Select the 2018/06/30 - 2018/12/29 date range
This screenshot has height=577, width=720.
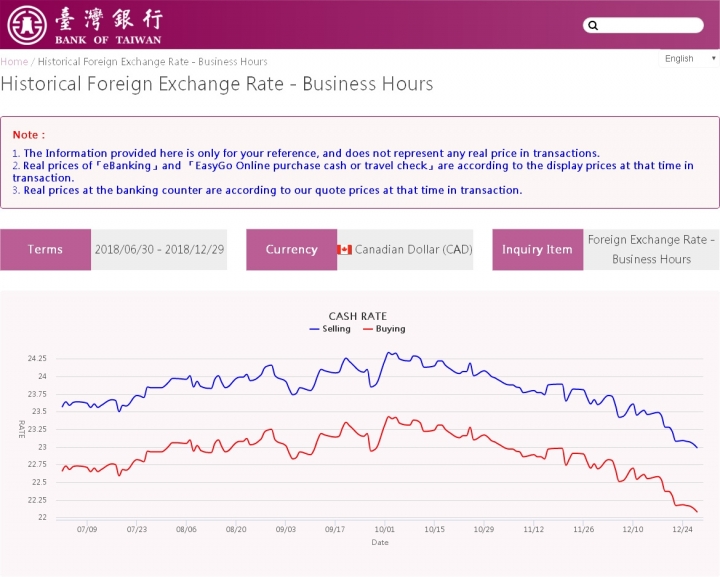point(159,250)
